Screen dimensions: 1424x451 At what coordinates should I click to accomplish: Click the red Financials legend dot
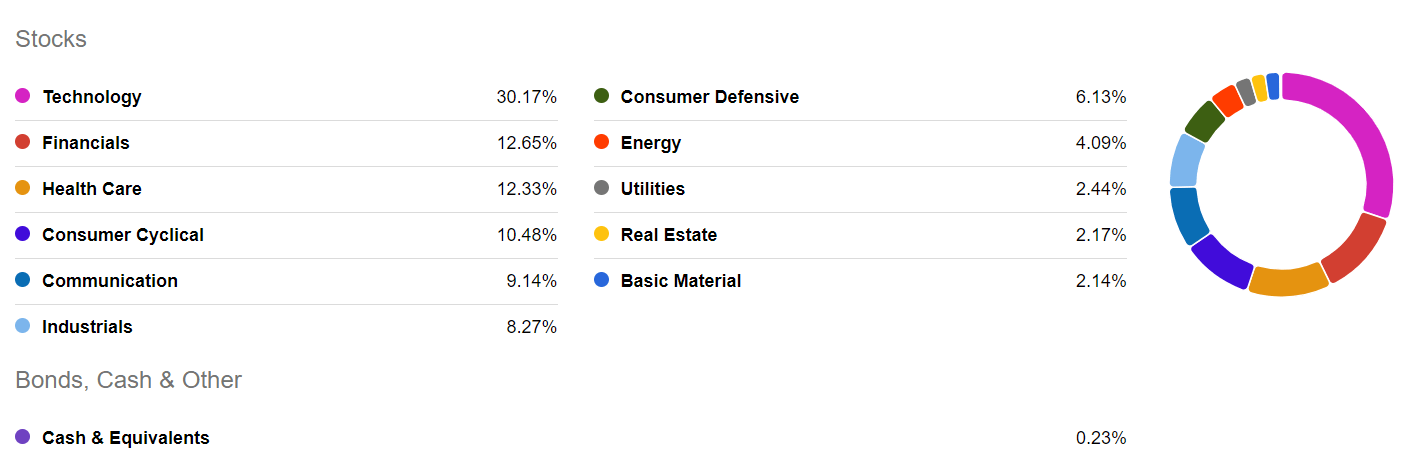coord(23,142)
